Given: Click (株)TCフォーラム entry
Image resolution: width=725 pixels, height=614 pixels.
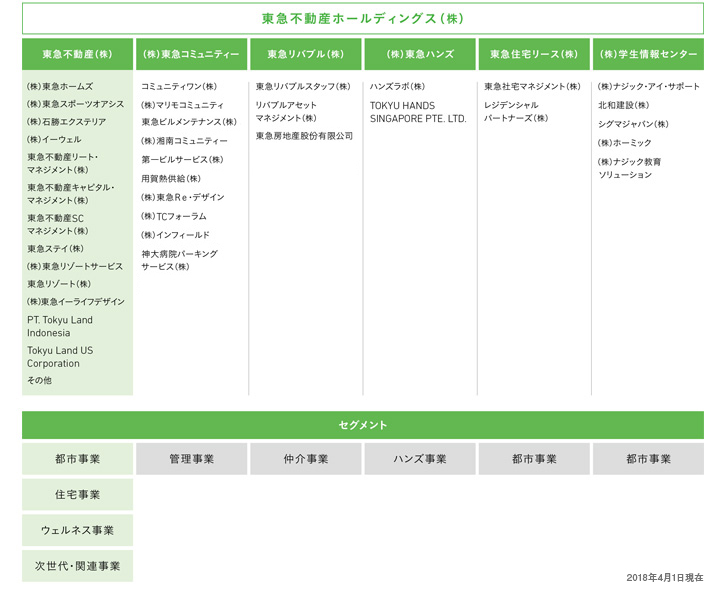Looking at the screenshot, I should (173, 216).
